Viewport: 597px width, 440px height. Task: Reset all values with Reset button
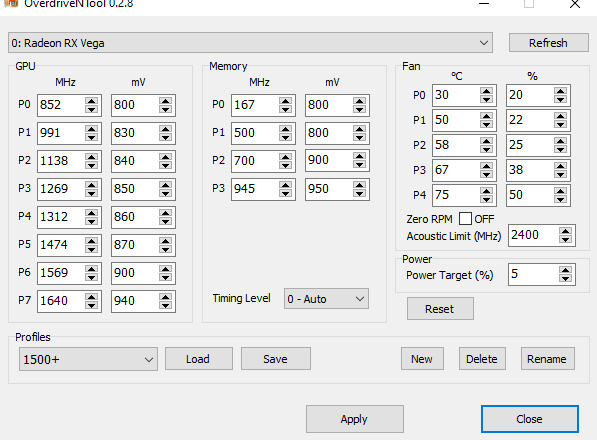click(440, 309)
